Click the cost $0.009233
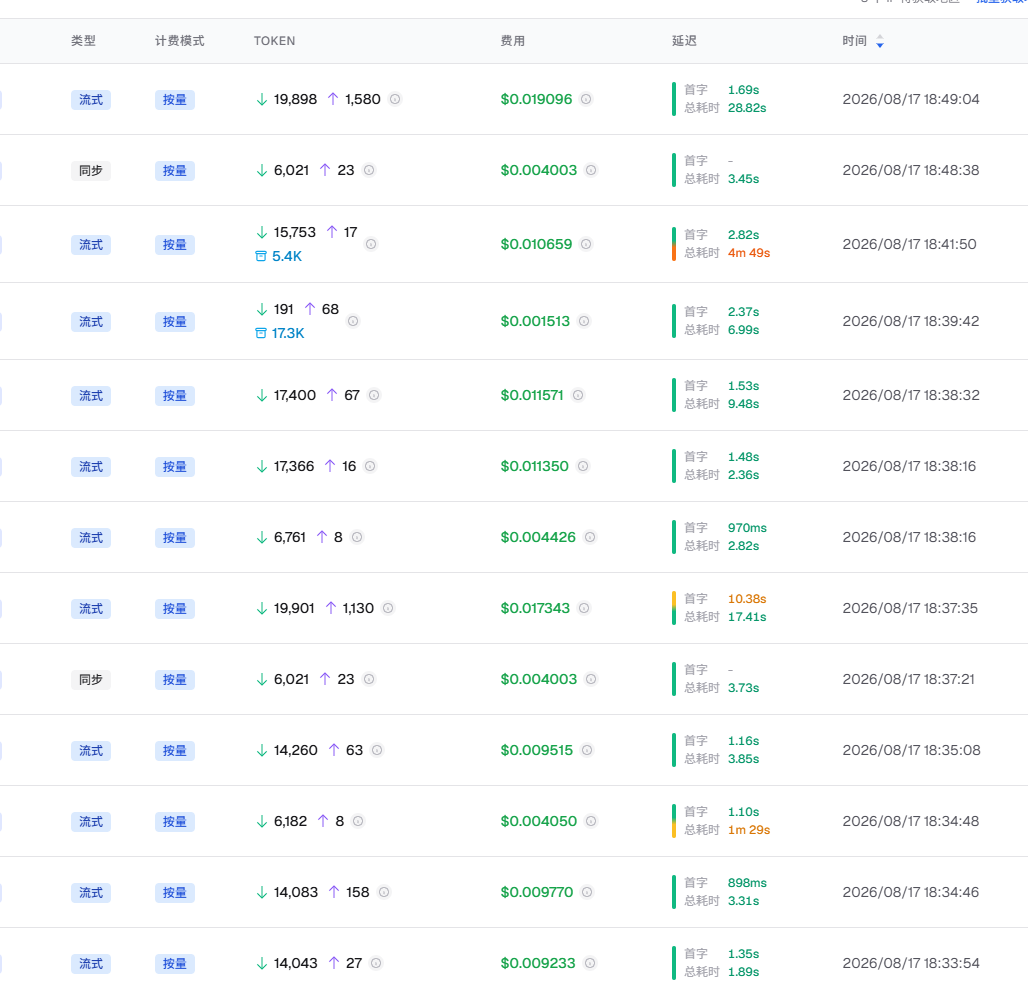The height and width of the screenshot is (998, 1028). [538, 963]
